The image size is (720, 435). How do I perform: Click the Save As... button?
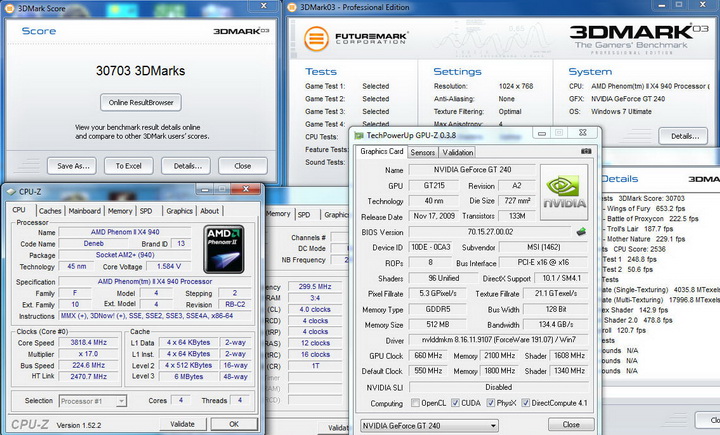pos(72,166)
